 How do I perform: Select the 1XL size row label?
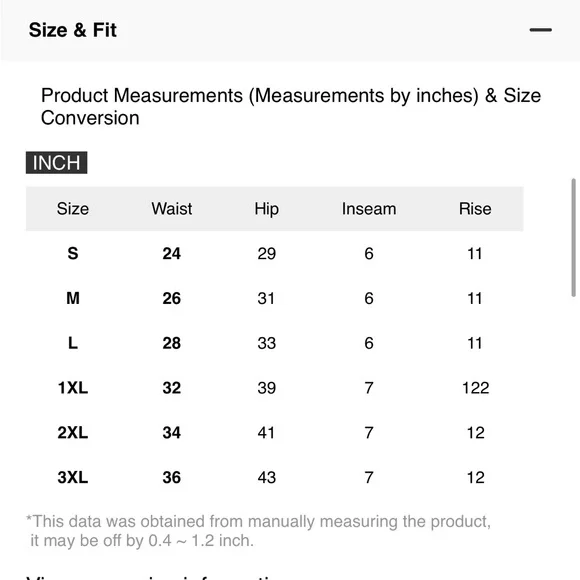[73, 388]
